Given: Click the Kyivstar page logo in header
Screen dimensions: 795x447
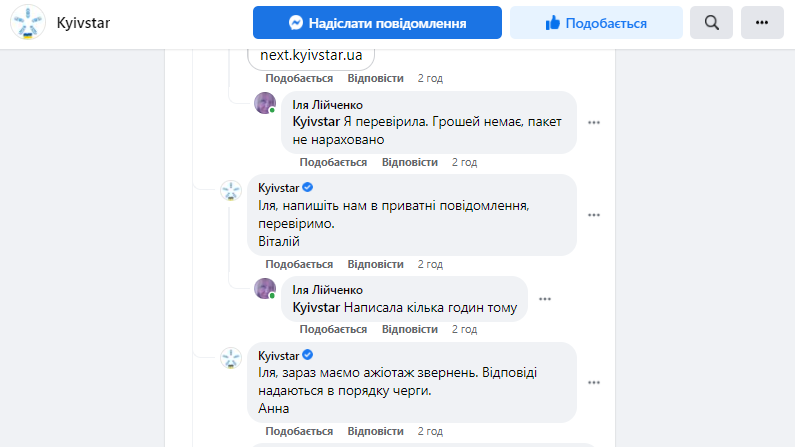Looking at the screenshot, I should tap(28, 22).
